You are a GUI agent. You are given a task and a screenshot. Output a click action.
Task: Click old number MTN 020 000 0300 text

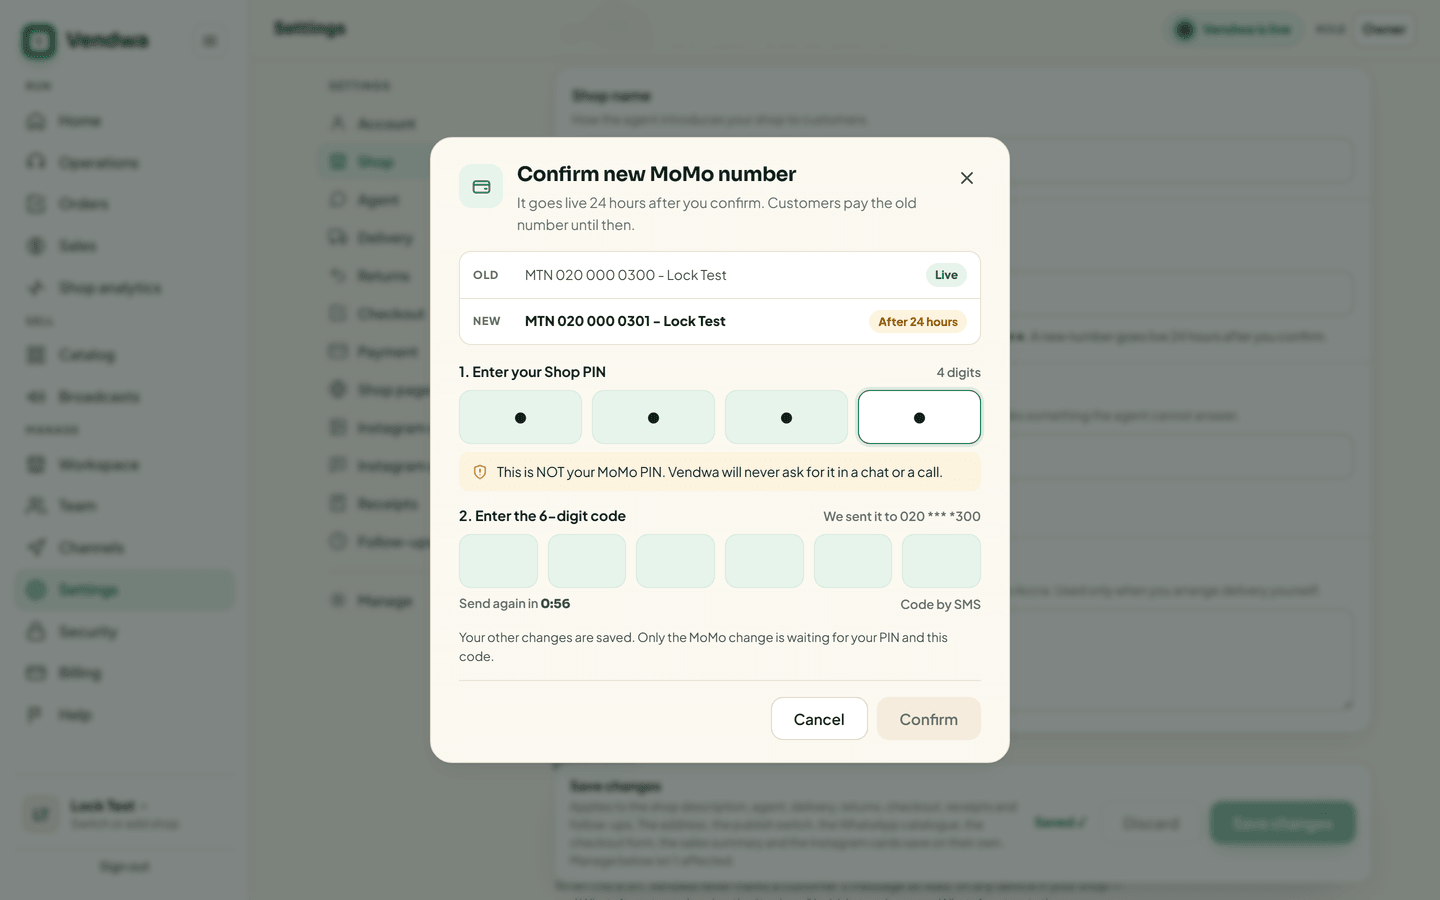626,275
